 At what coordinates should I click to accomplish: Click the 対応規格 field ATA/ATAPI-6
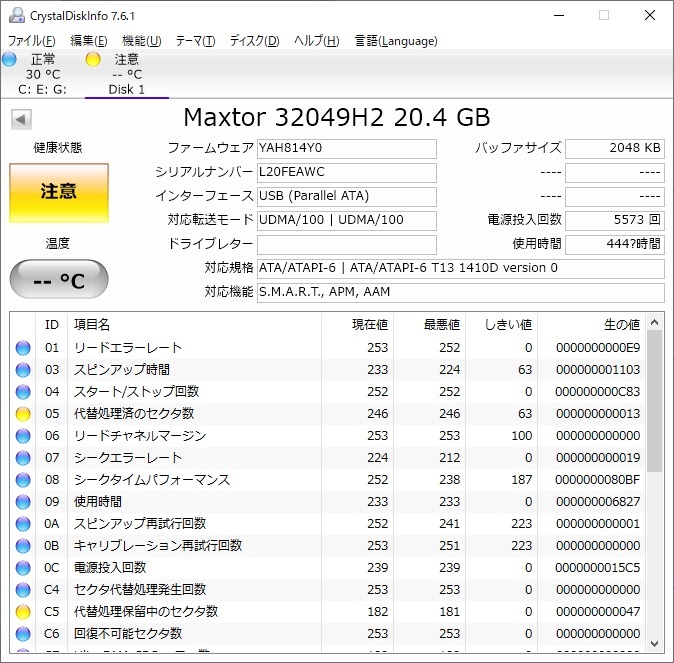[x=461, y=269]
